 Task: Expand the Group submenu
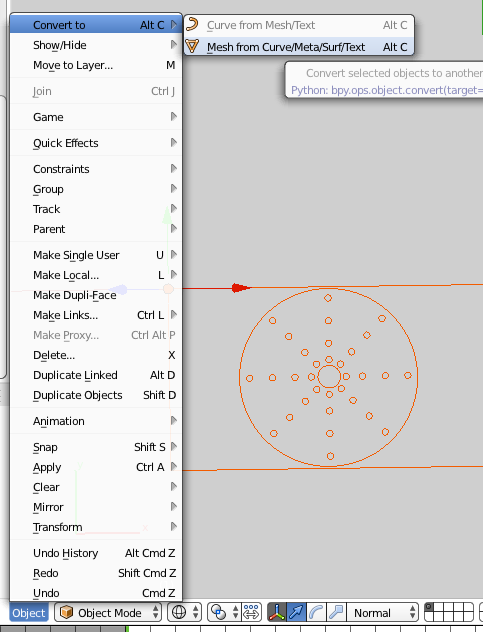click(x=96, y=189)
